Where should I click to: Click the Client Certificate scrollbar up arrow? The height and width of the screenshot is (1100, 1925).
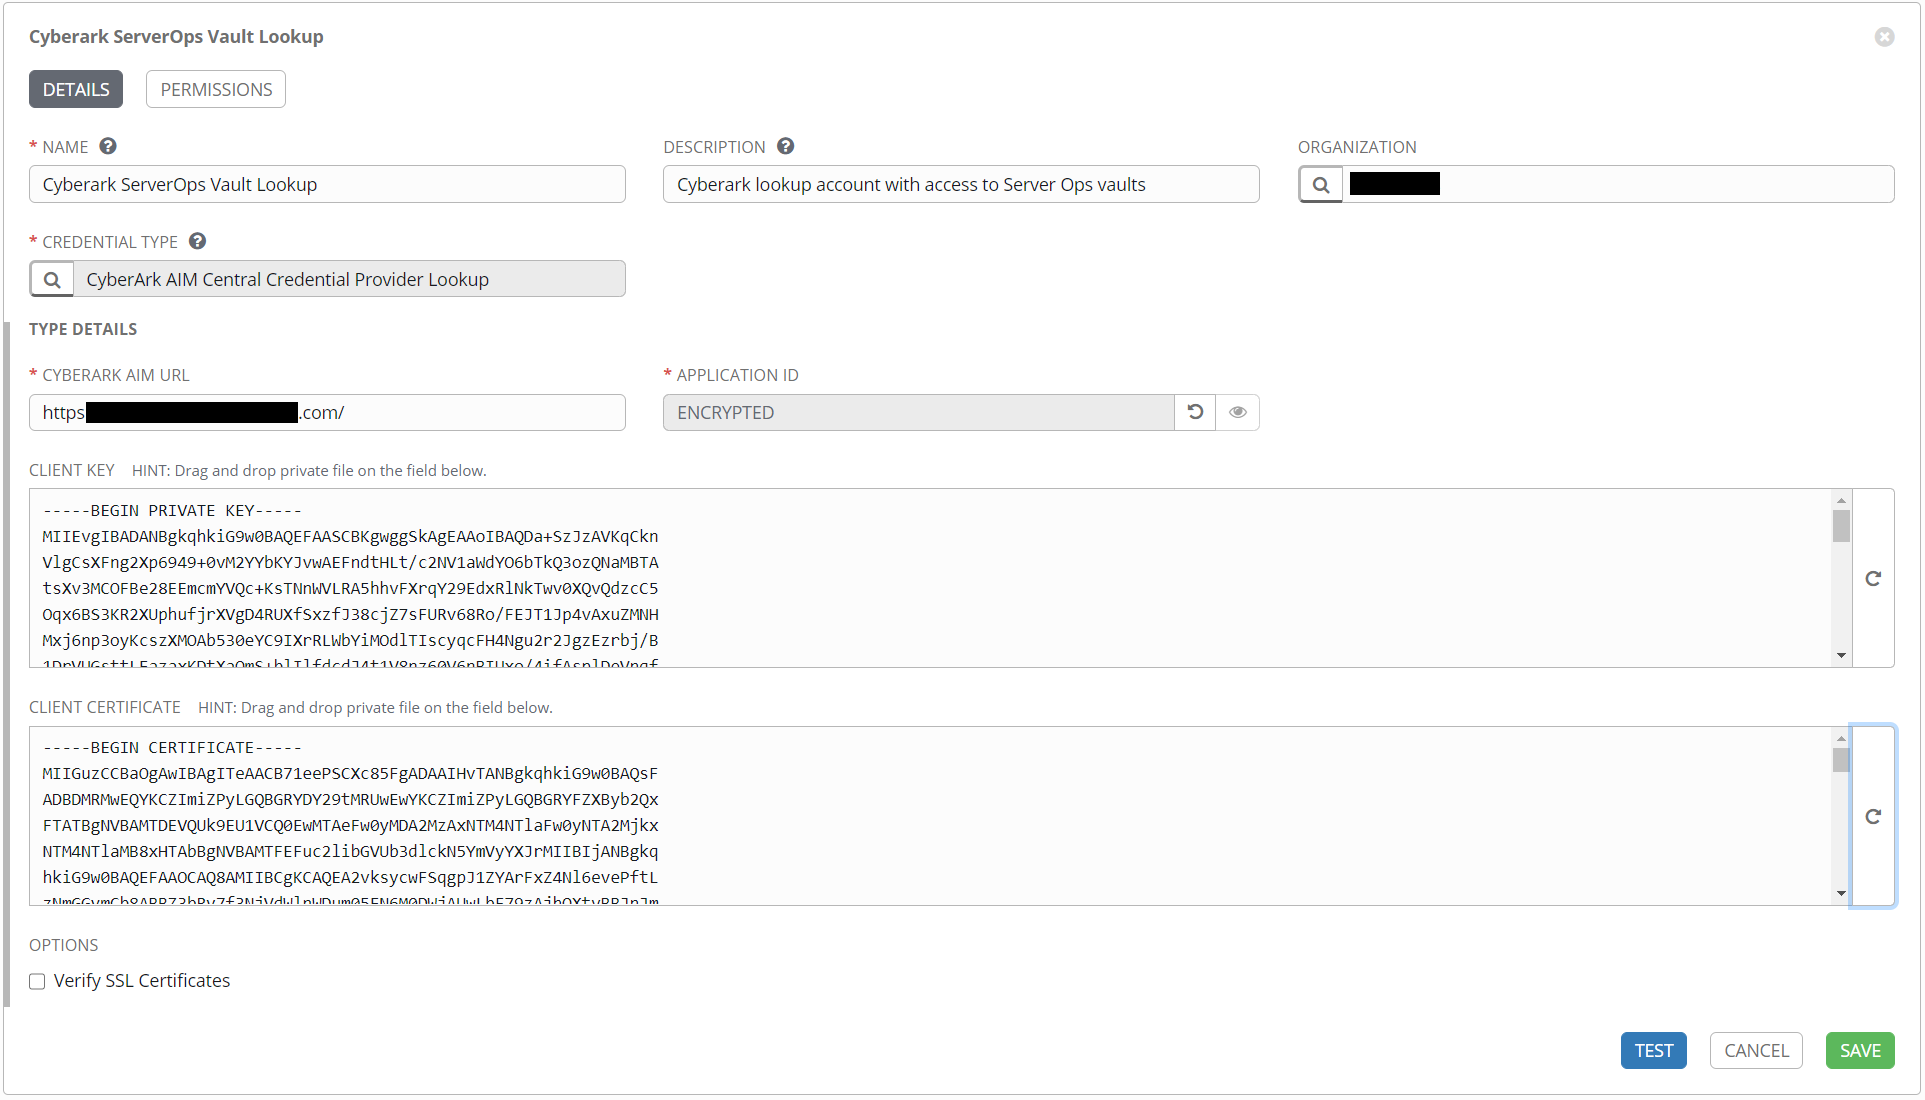coord(1841,738)
